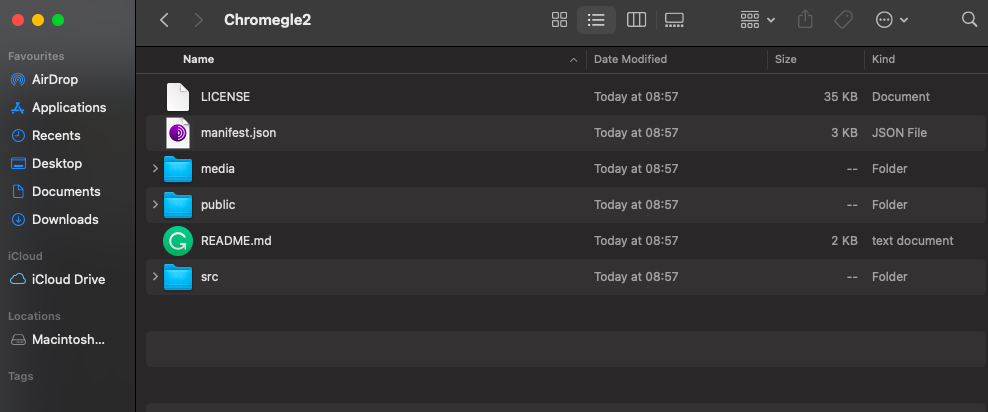The width and height of the screenshot is (988, 412).
Task: Click the Search magnifier icon
Action: pyautogui.click(x=969, y=20)
